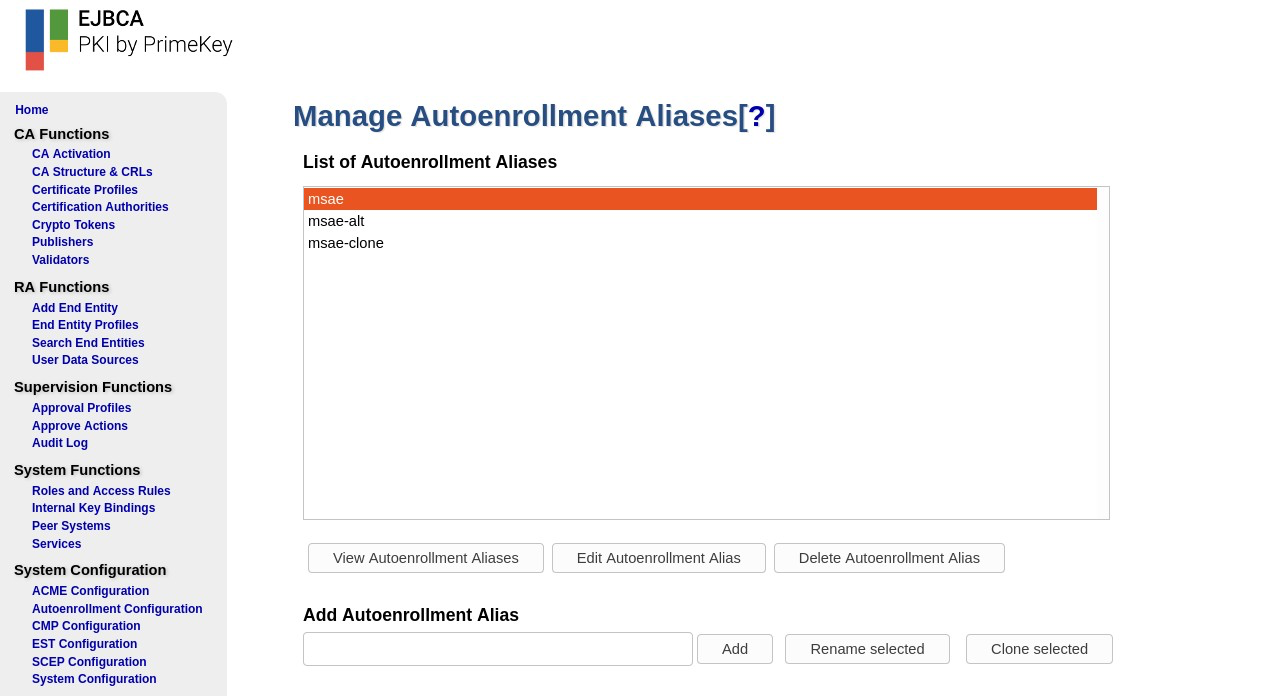The image size is (1265, 696).
Task: Select the msae-clone alias in the list
Action: 346,243
